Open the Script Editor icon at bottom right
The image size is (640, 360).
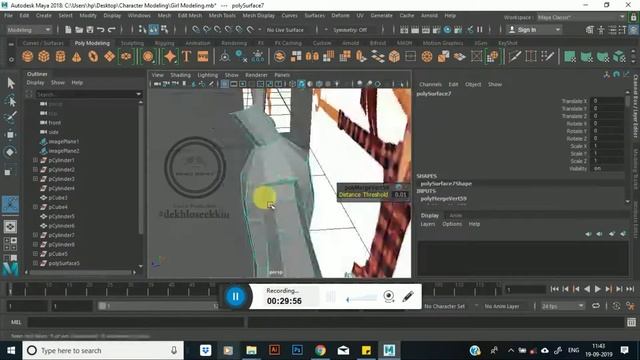pyautogui.click(x=631, y=322)
